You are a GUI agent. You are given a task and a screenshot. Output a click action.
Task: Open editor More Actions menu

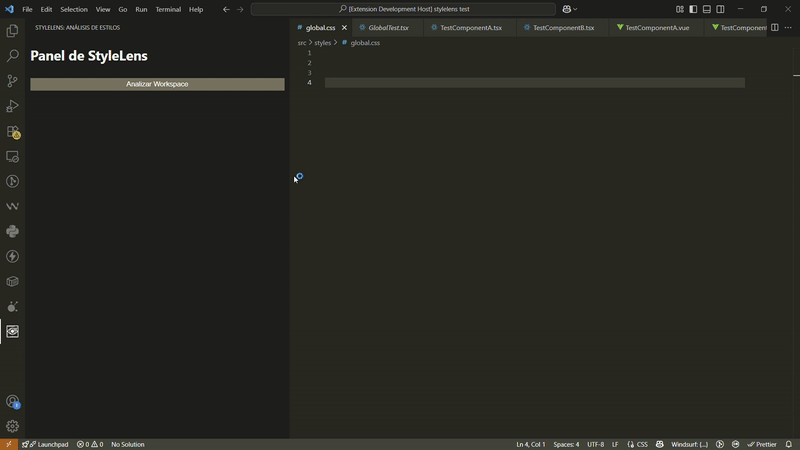[x=788, y=28]
